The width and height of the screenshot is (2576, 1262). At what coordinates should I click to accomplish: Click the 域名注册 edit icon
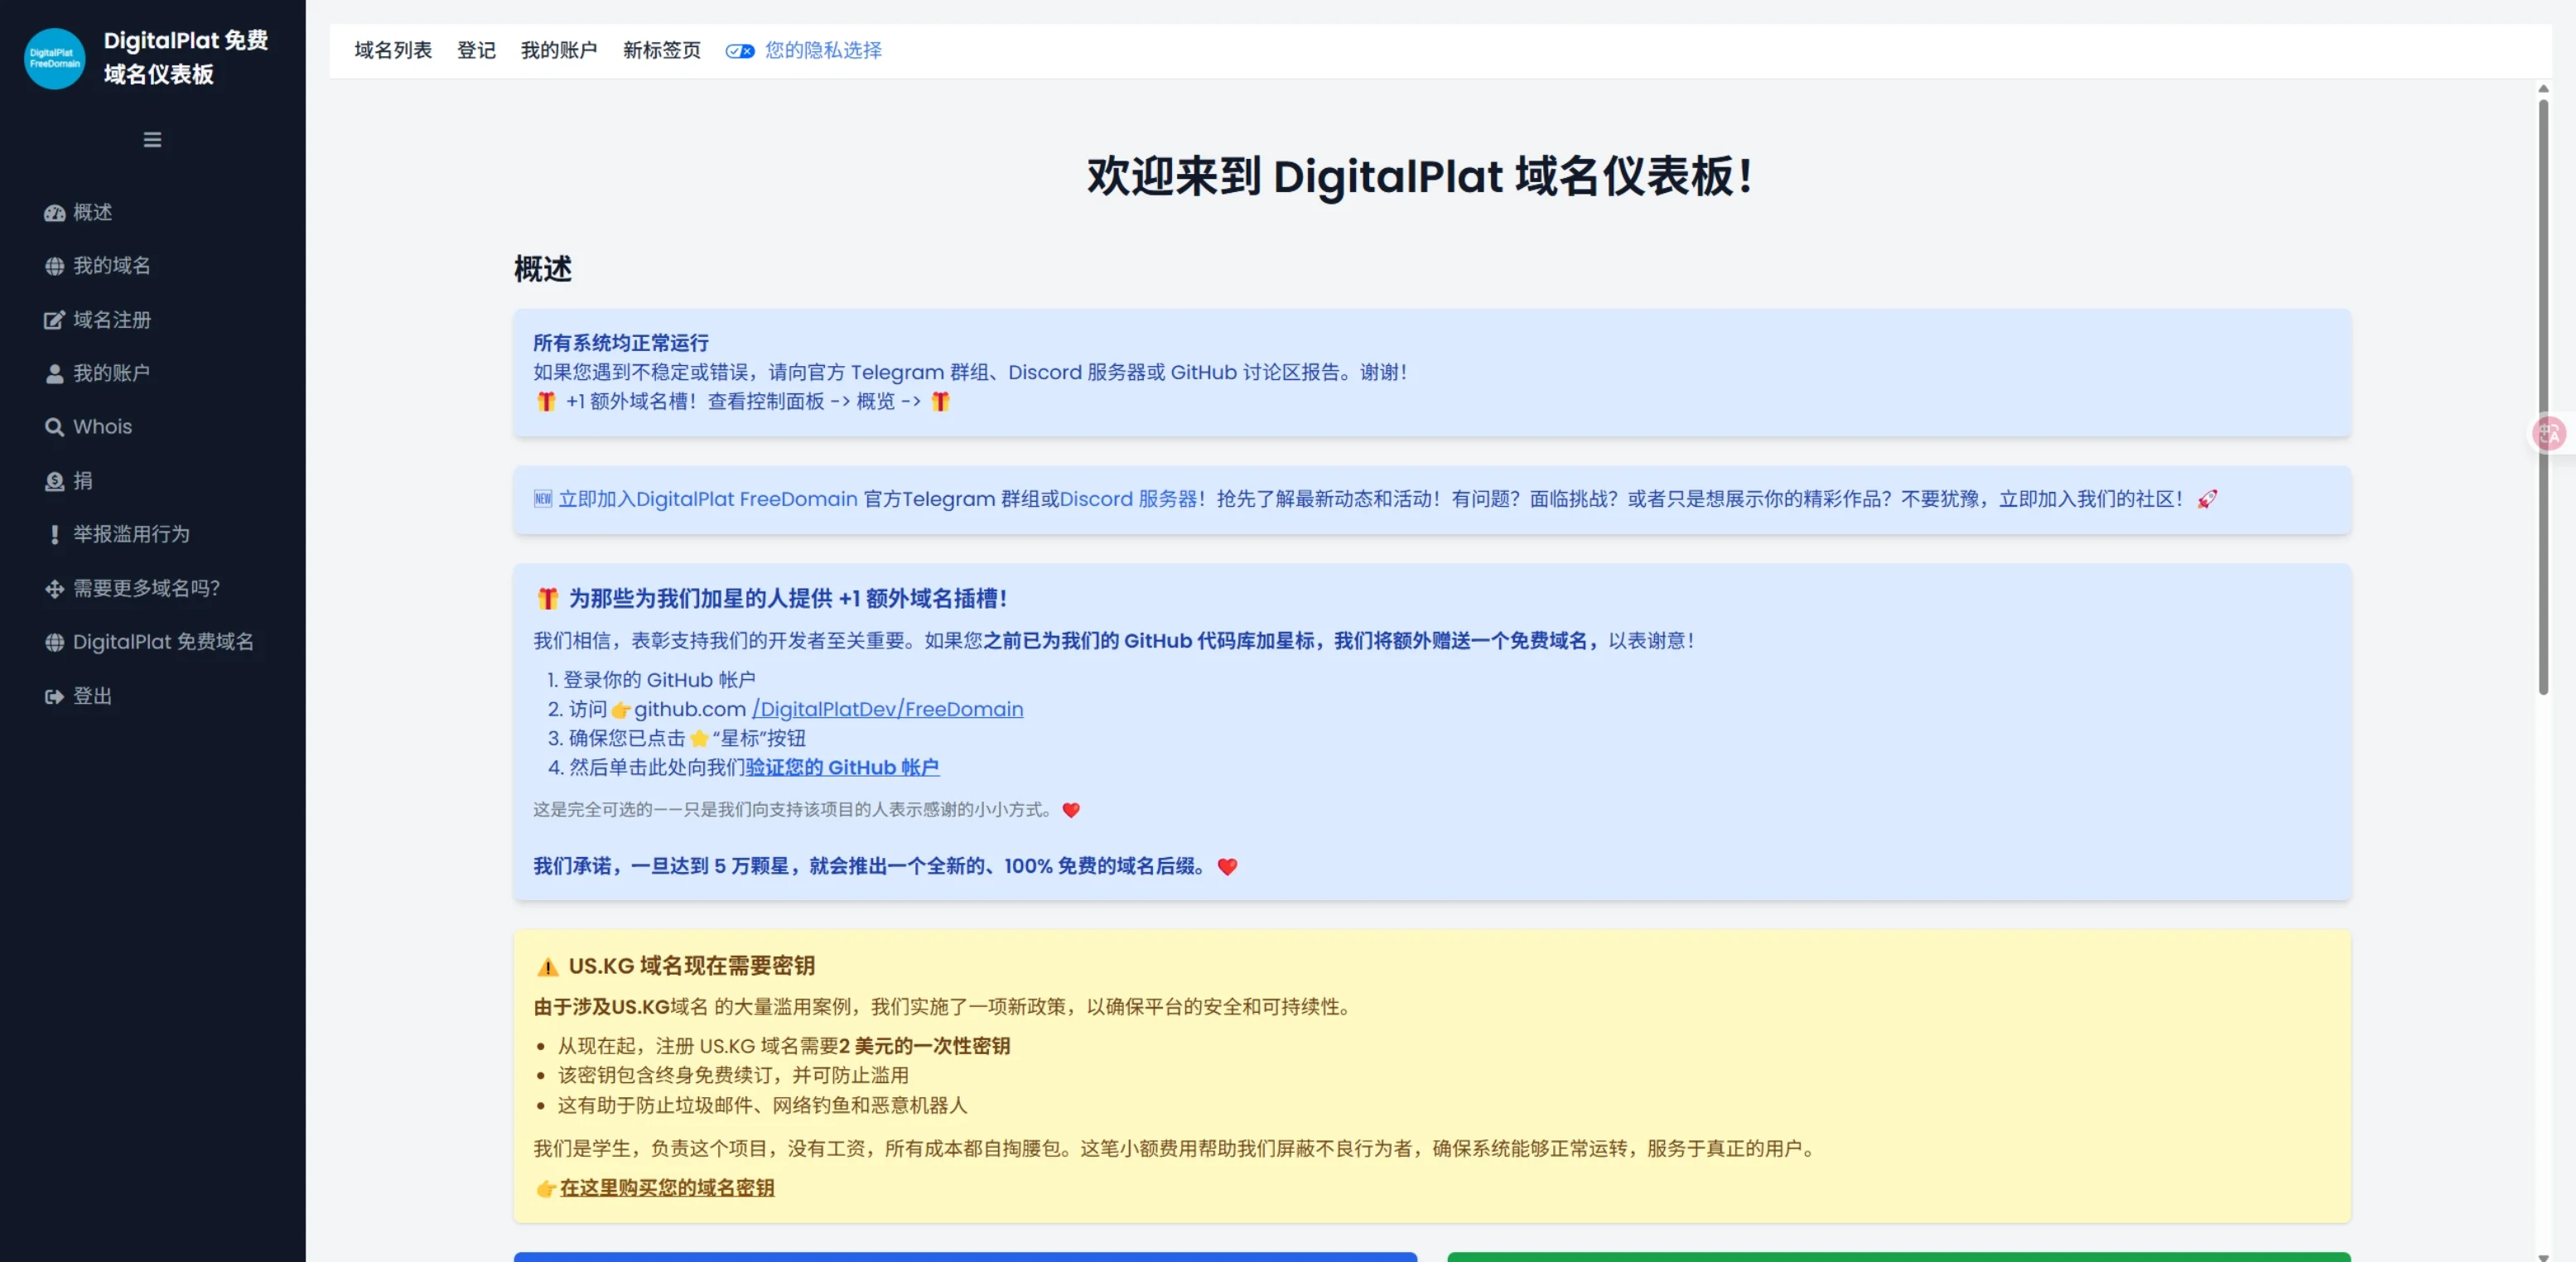pos(54,320)
